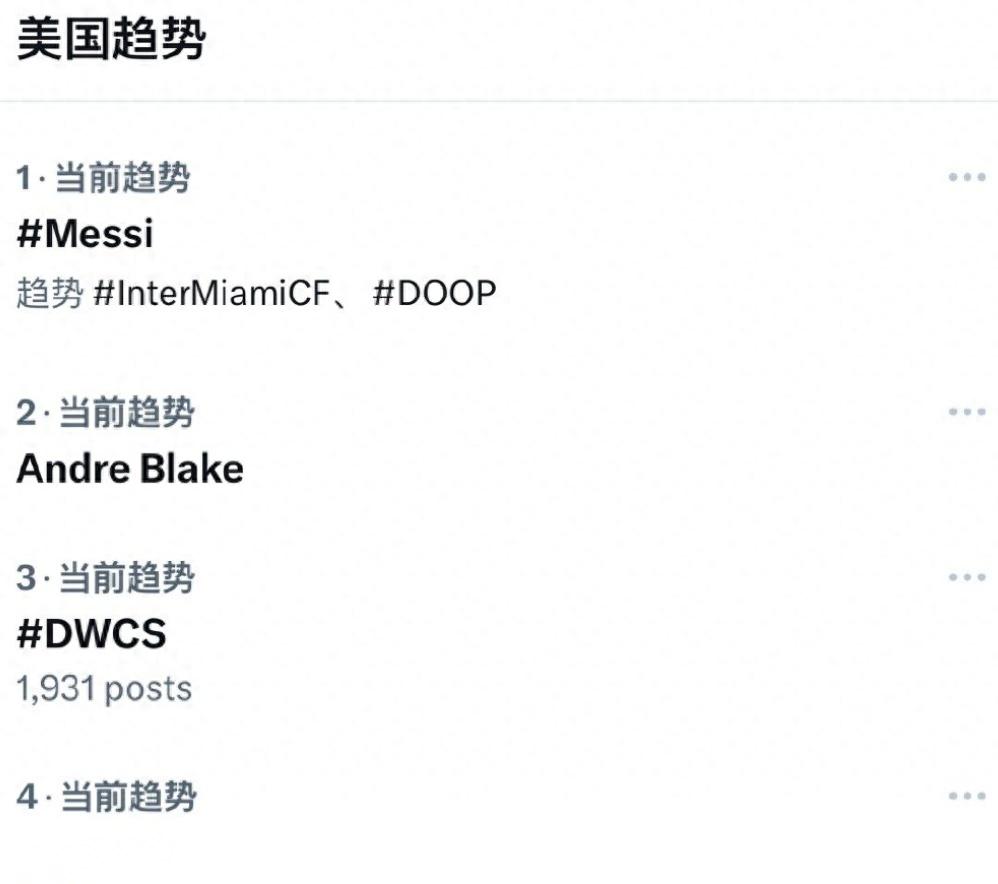998x884 pixels.
Task: Click the 当前趋势 label above Andre Blake
Action: [126, 413]
